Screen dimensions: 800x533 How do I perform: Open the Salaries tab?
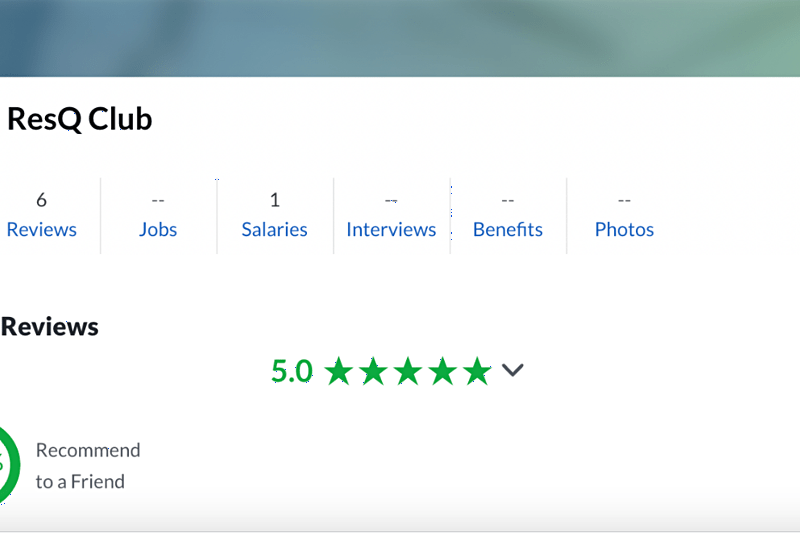pos(274,229)
